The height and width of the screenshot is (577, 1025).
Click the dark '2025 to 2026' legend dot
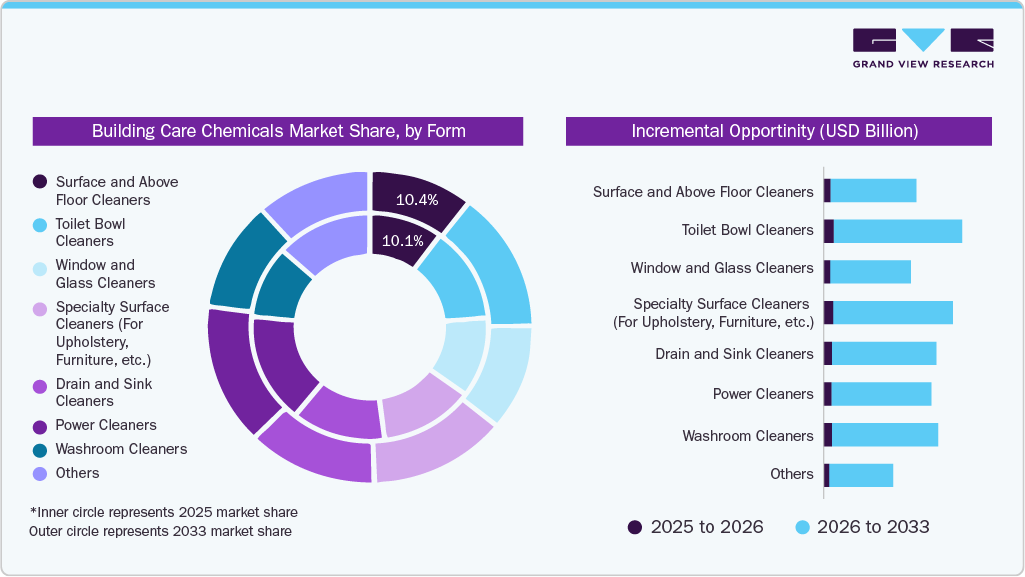coord(635,527)
